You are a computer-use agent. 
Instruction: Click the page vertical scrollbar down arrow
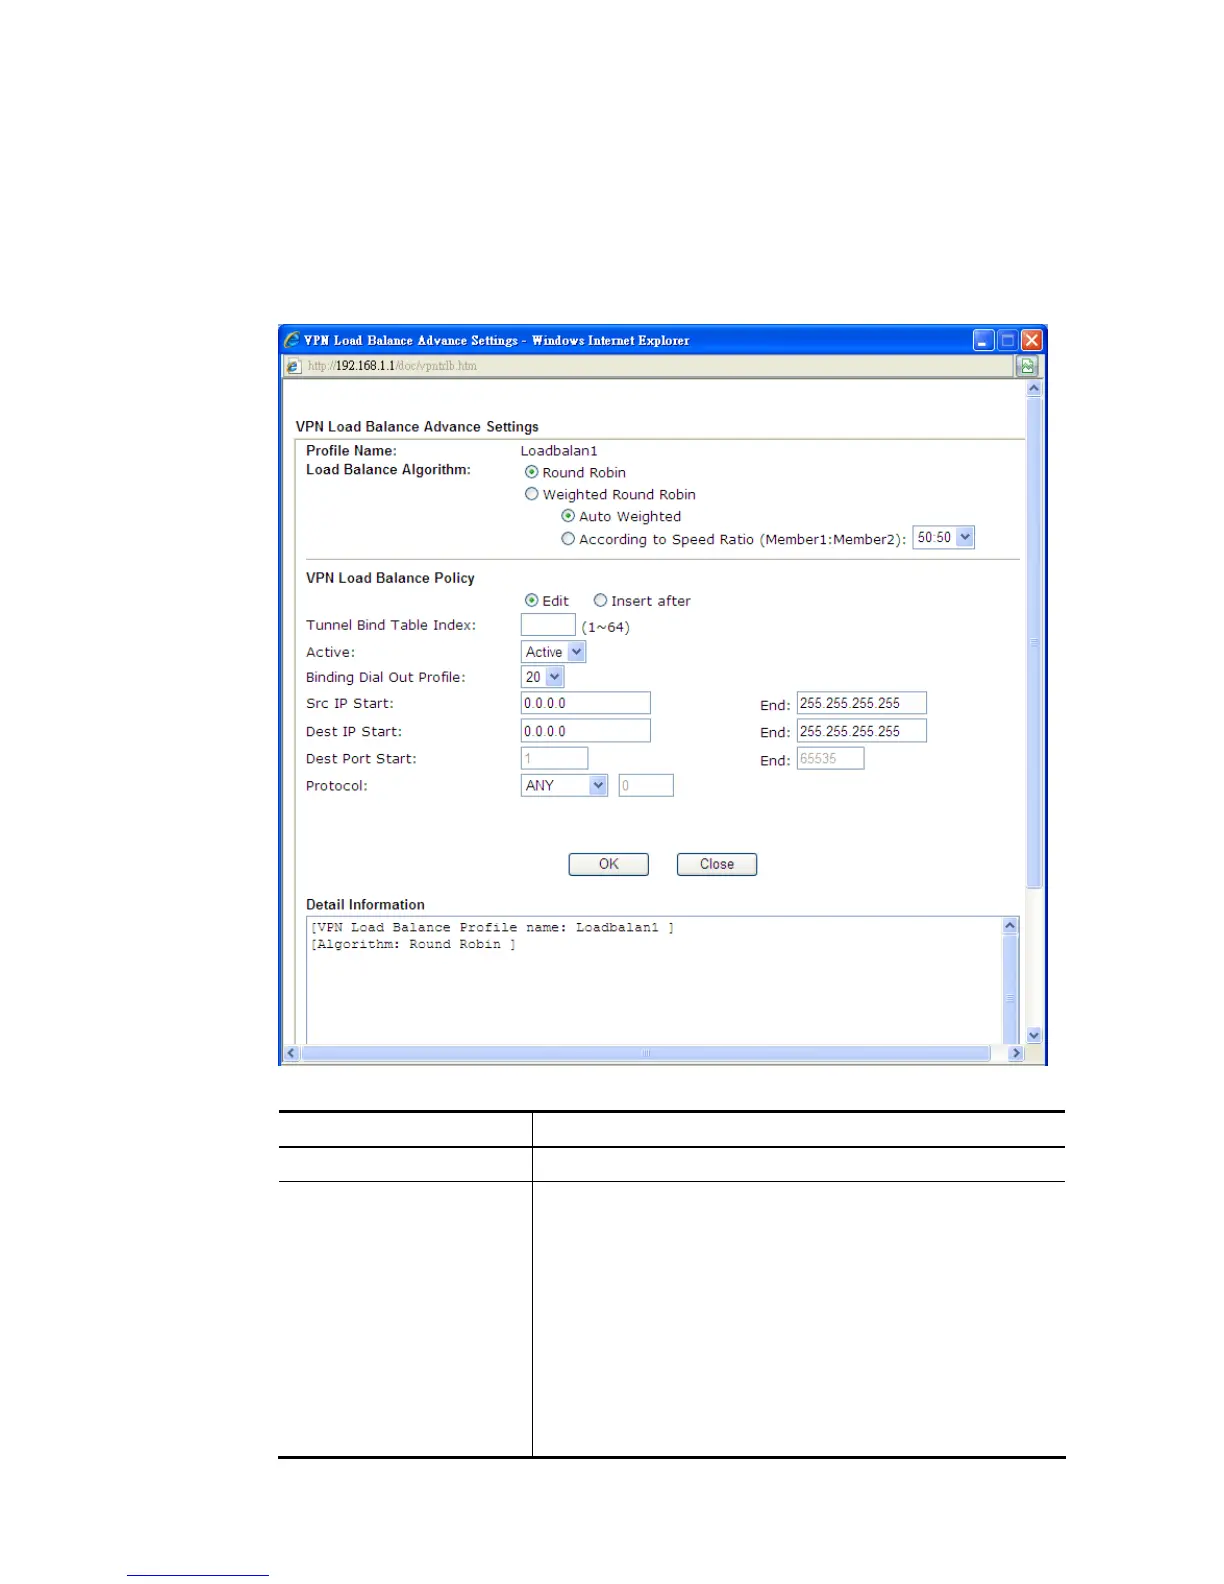[x=1035, y=1036]
